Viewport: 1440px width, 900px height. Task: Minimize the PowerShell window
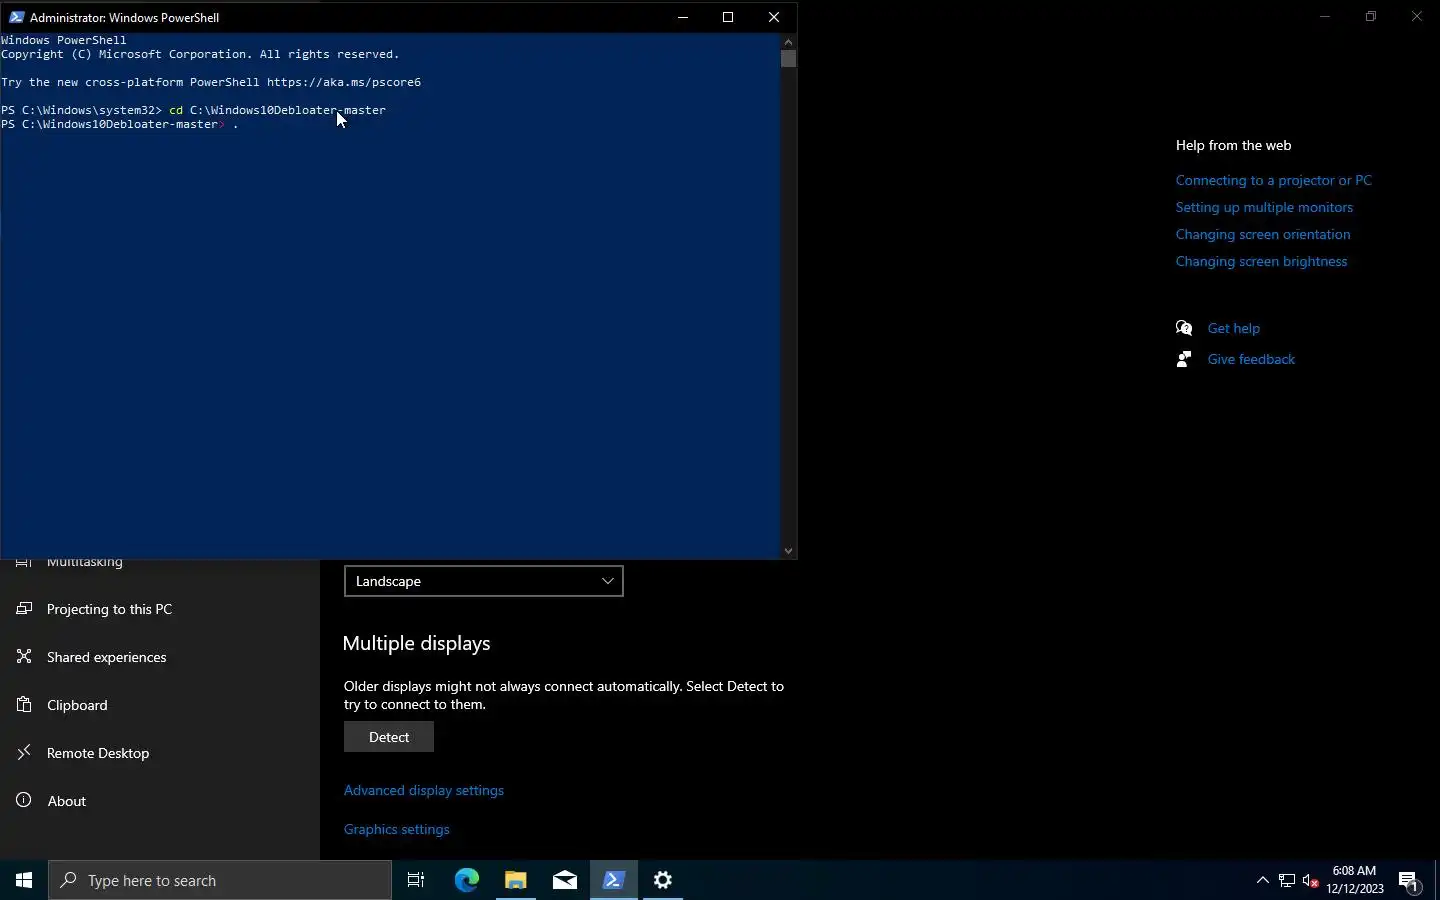click(683, 17)
